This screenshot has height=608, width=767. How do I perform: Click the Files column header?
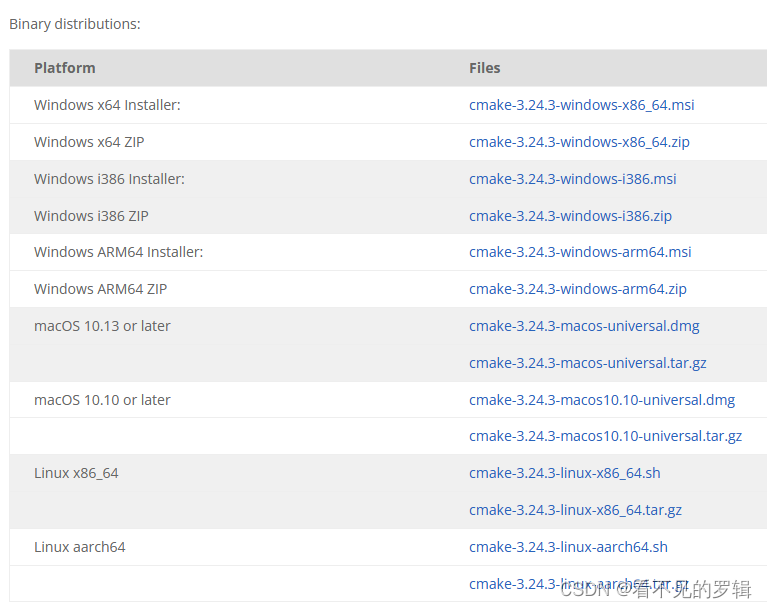[x=484, y=68]
